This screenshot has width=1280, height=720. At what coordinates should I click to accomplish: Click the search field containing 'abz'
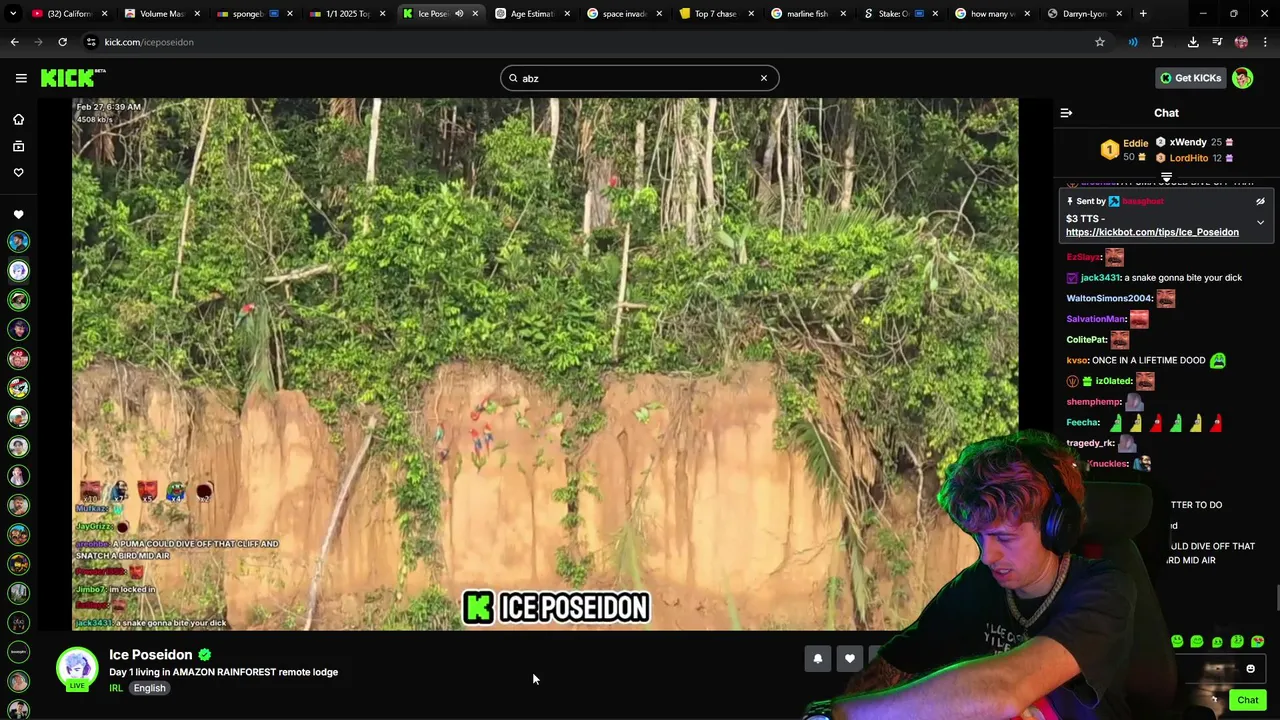click(x=639, y=78)
